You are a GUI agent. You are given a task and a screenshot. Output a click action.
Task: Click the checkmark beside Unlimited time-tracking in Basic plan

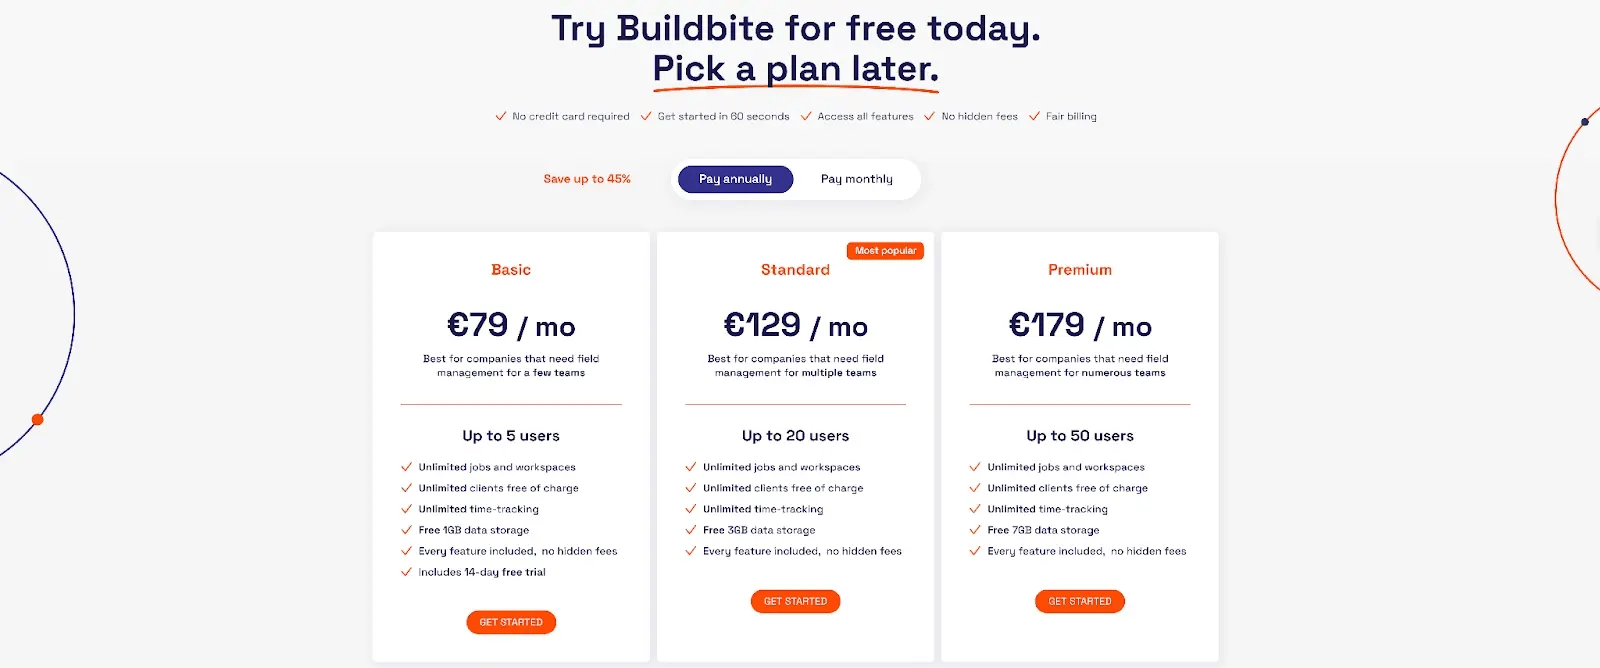point(406,509)
